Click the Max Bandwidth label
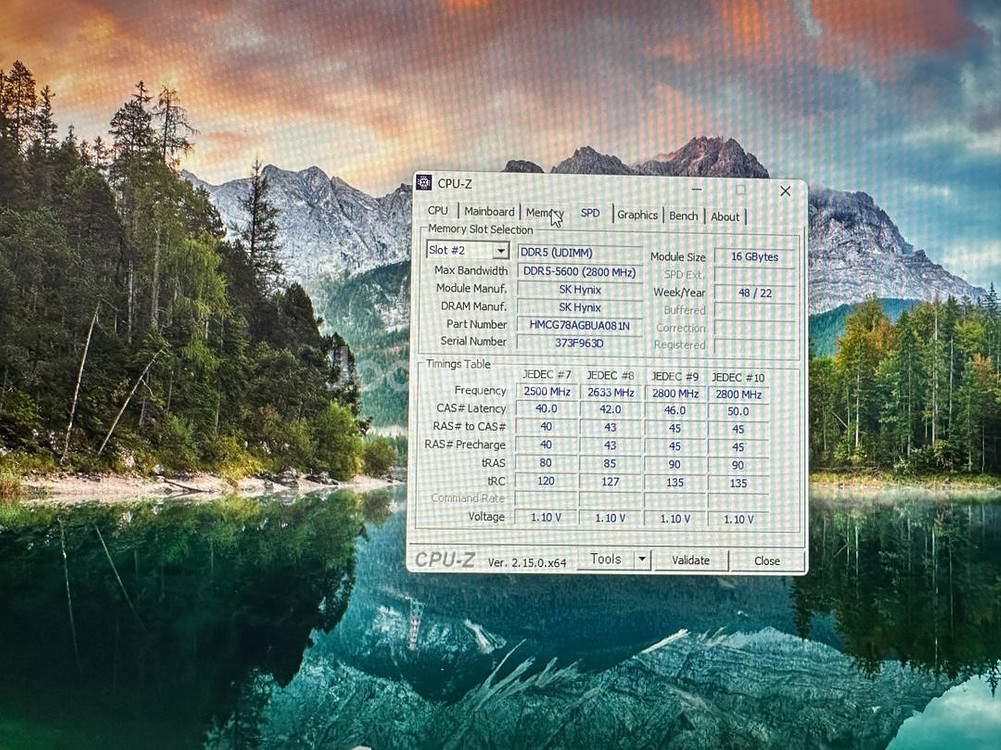The width and height of the screenshot is (1001, 750). (x=471, y=271)
